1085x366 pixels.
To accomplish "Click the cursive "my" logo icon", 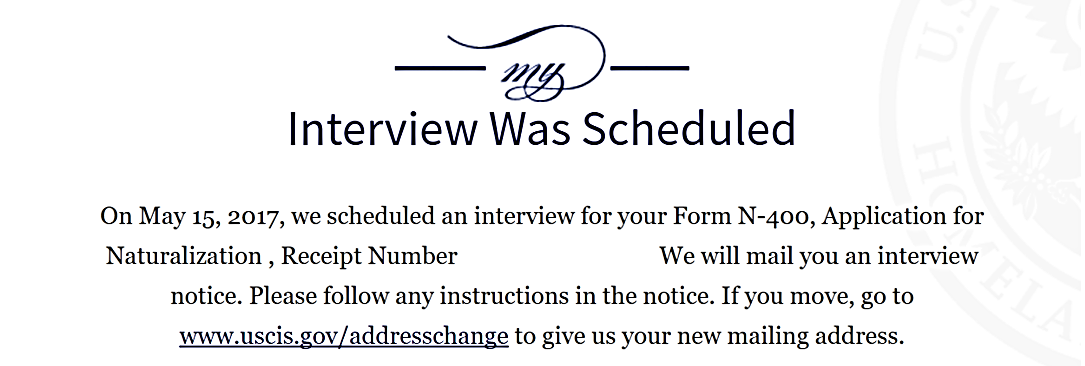I will pyautogui.click(x=532, y=75).
